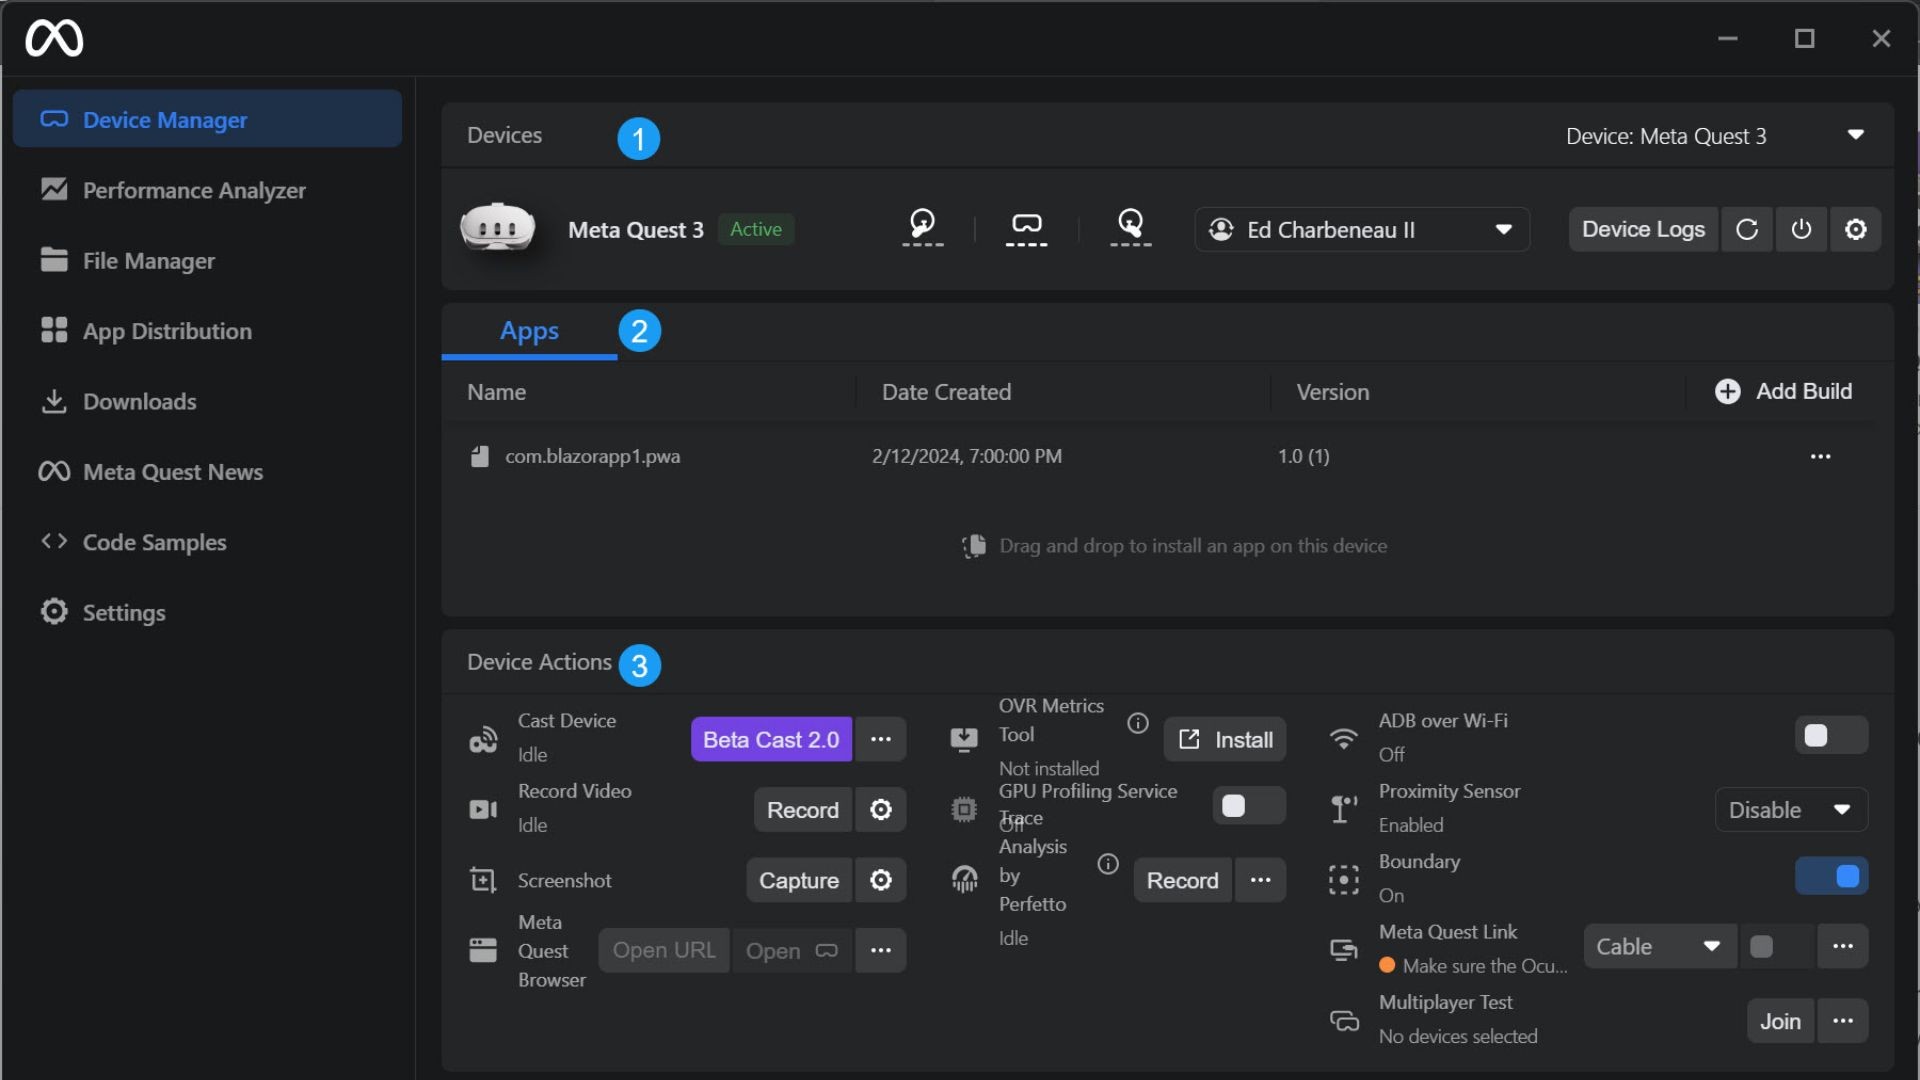Open Record Video settings gear
The width and height of the screenshot is (1920, 1080).
[880, 810]
